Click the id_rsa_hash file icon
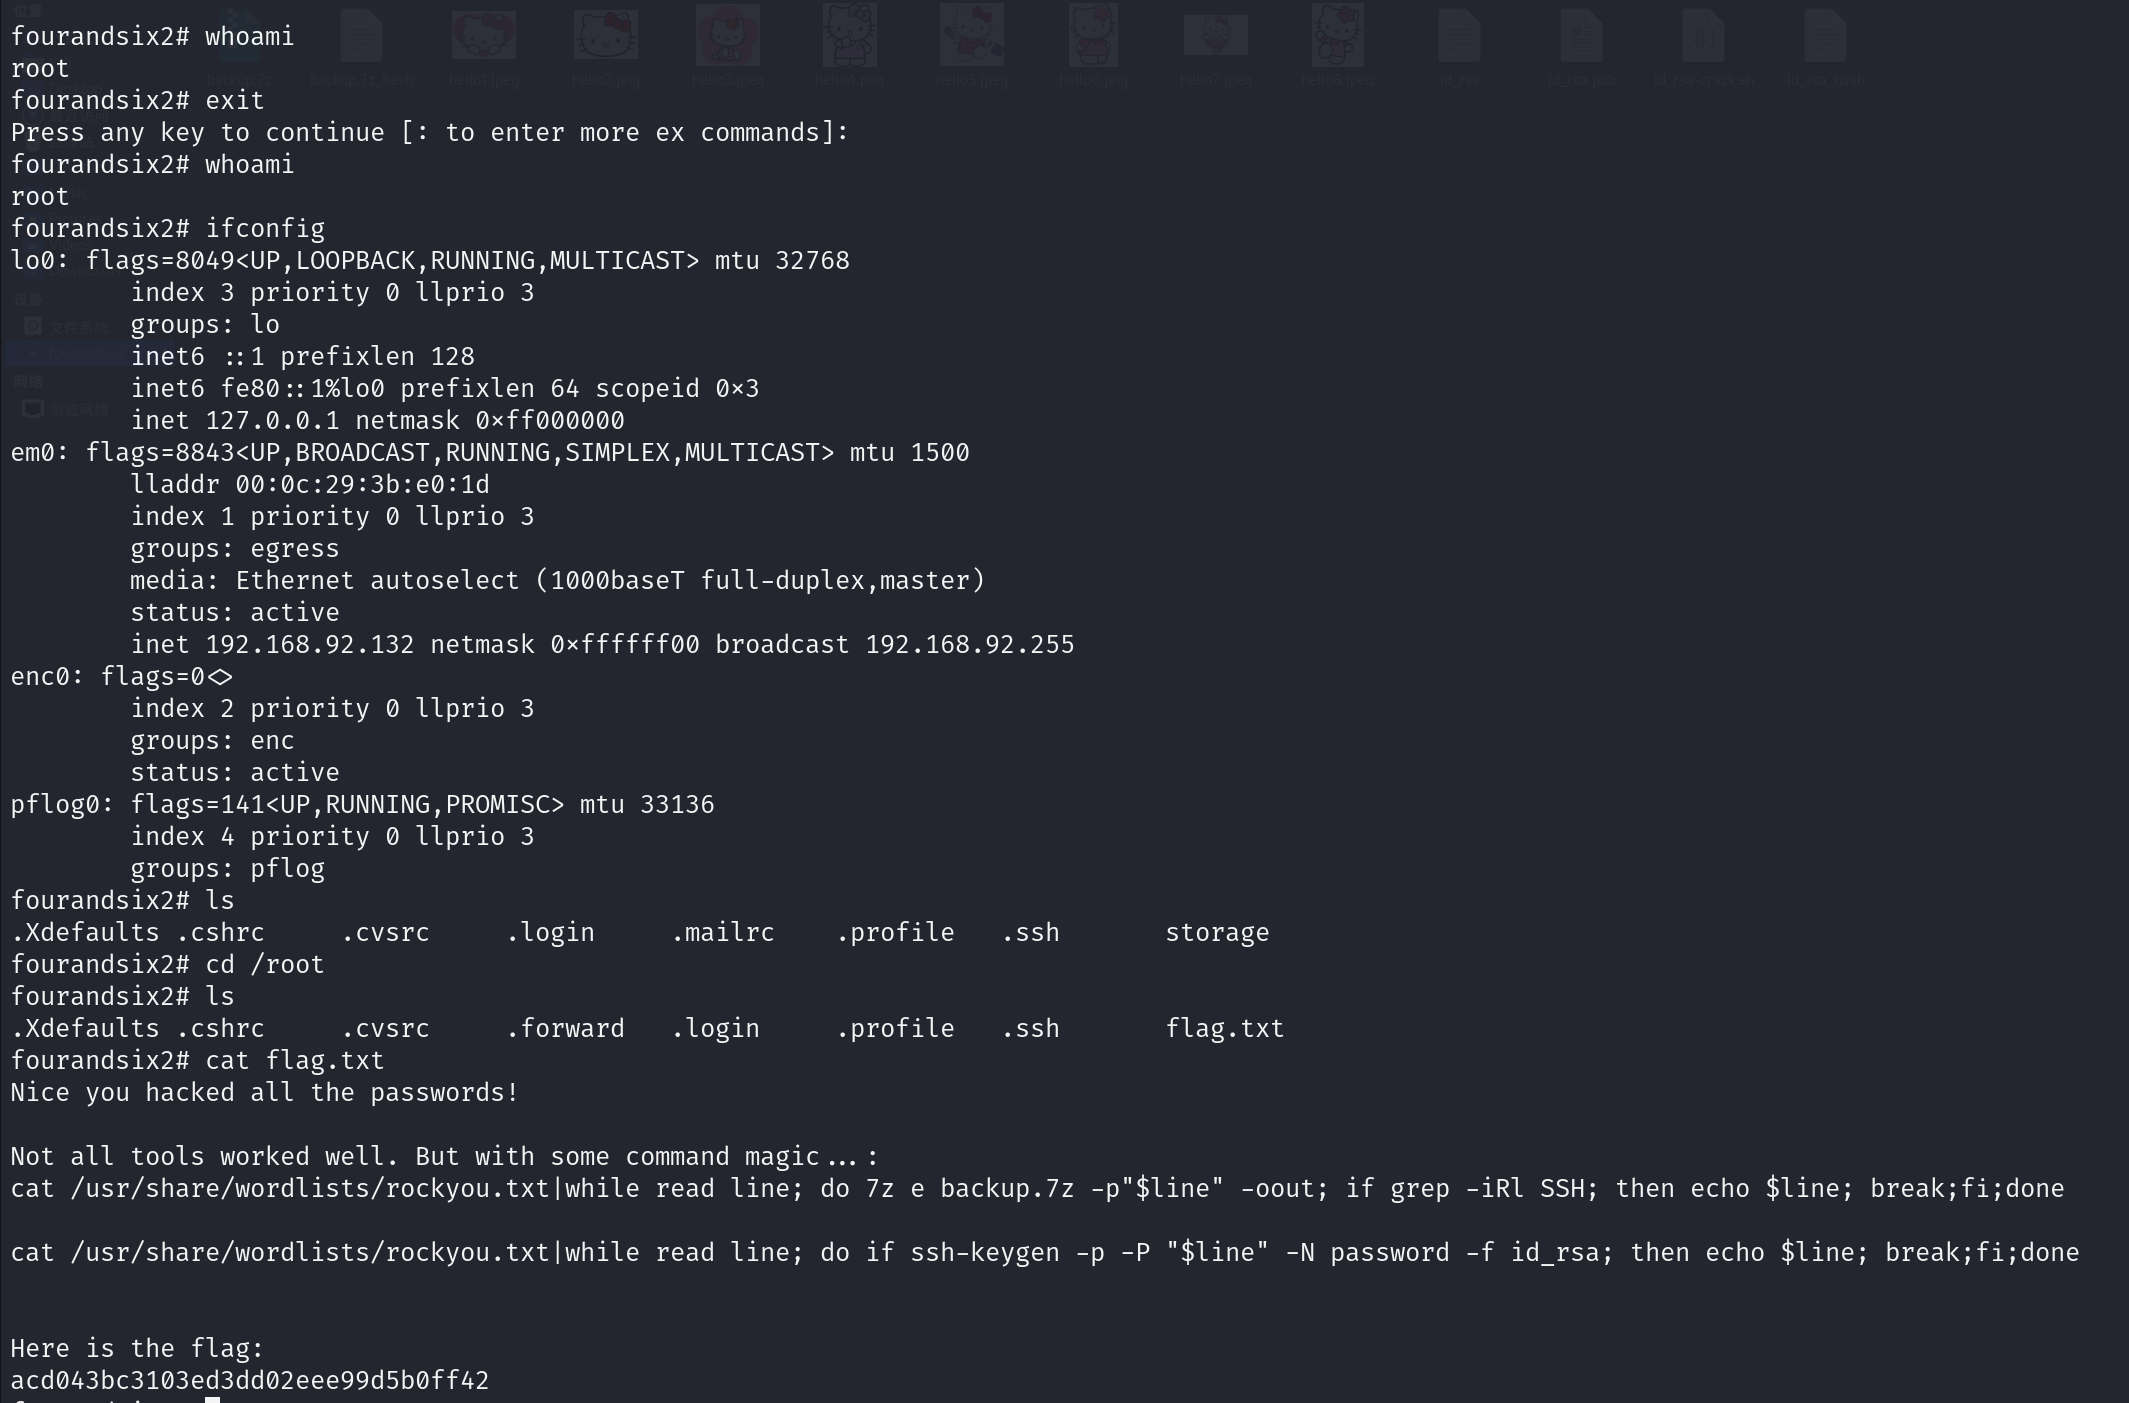Viewport: 2129px width, 1403px height. coord(1825,36)
